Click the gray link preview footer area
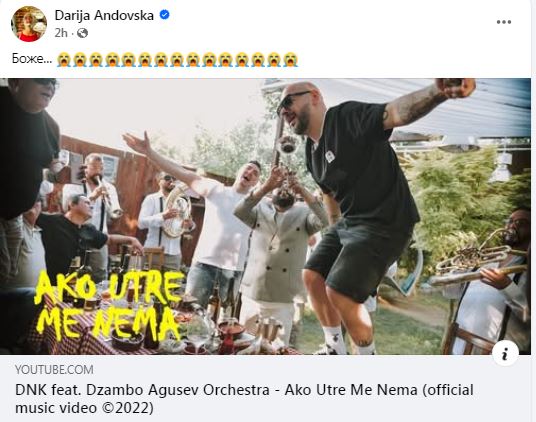 [x=265, y=388]
